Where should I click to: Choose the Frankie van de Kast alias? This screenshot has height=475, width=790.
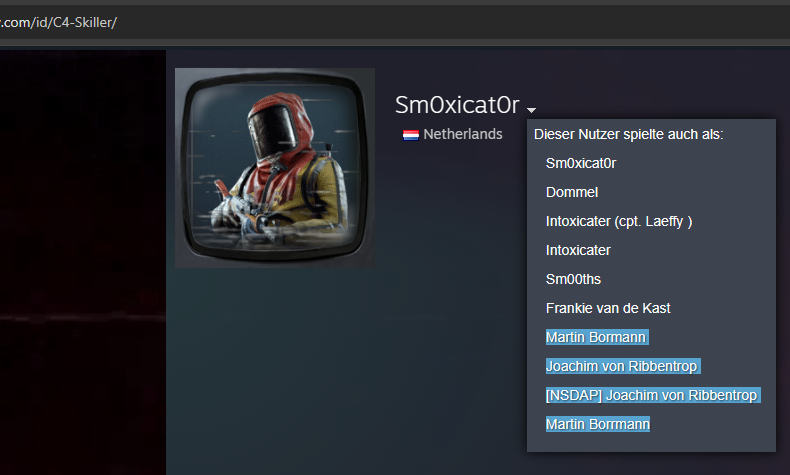[608, 308]
